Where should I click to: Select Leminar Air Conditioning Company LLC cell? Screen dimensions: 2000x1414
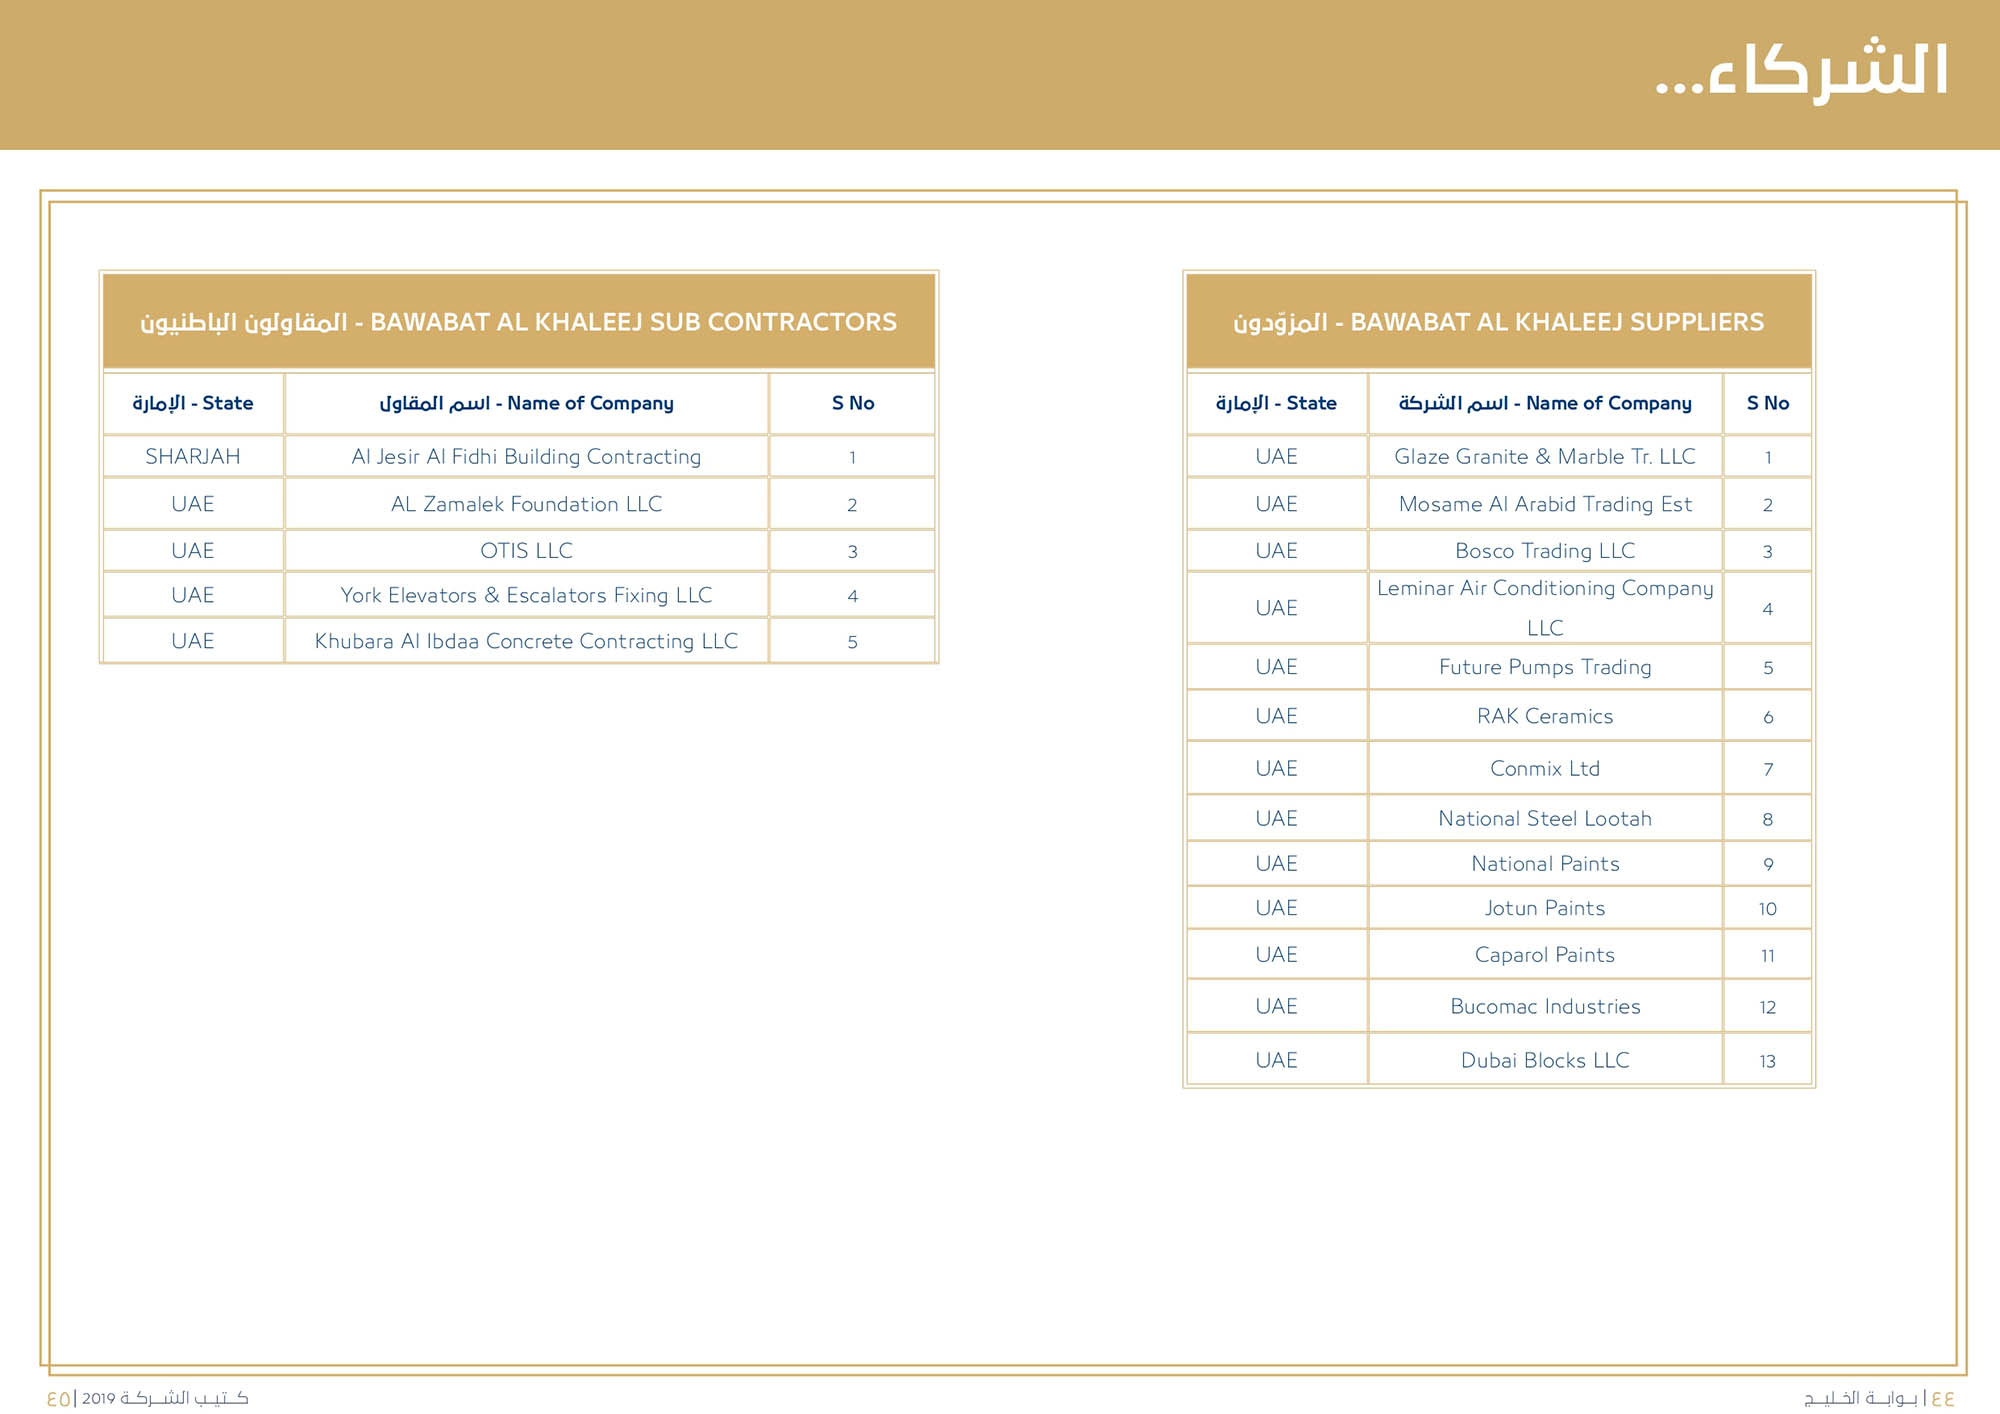1544,607
